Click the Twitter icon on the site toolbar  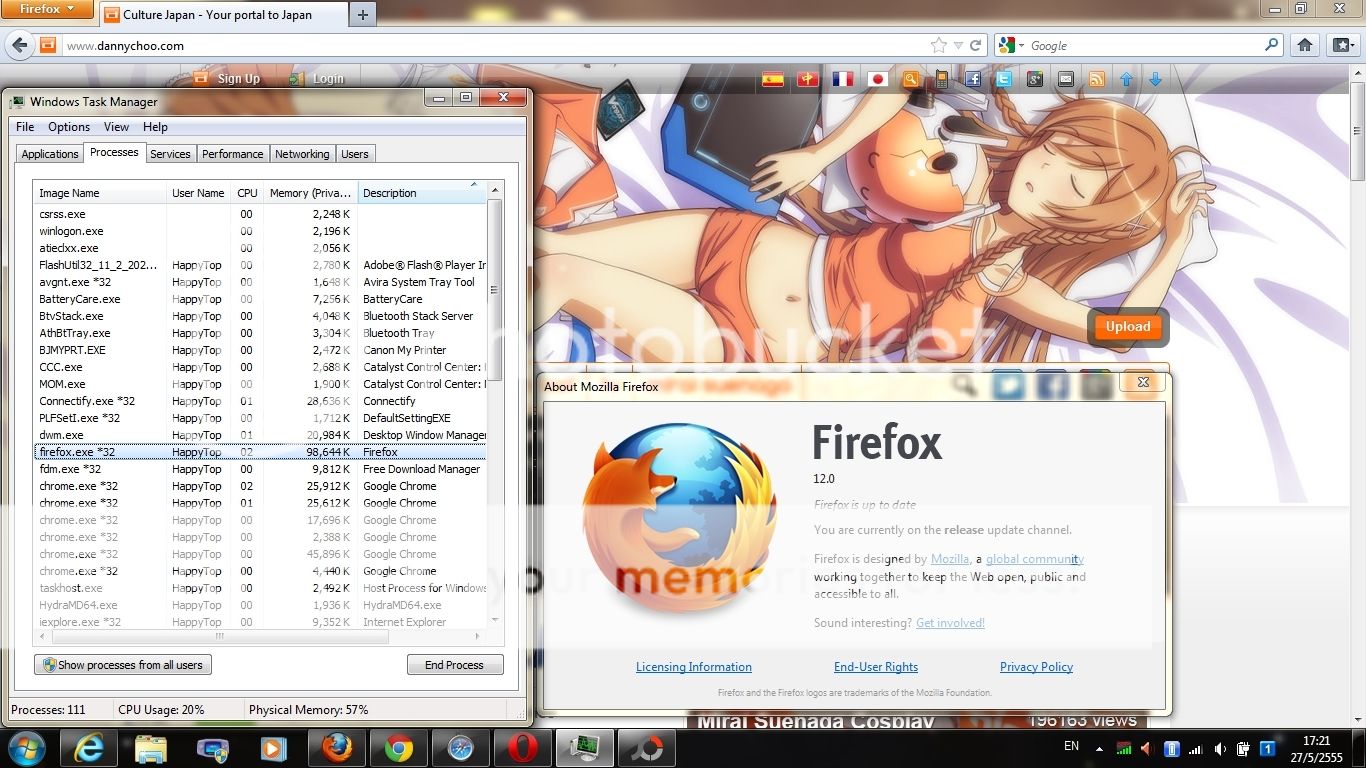click(1003, 79)
